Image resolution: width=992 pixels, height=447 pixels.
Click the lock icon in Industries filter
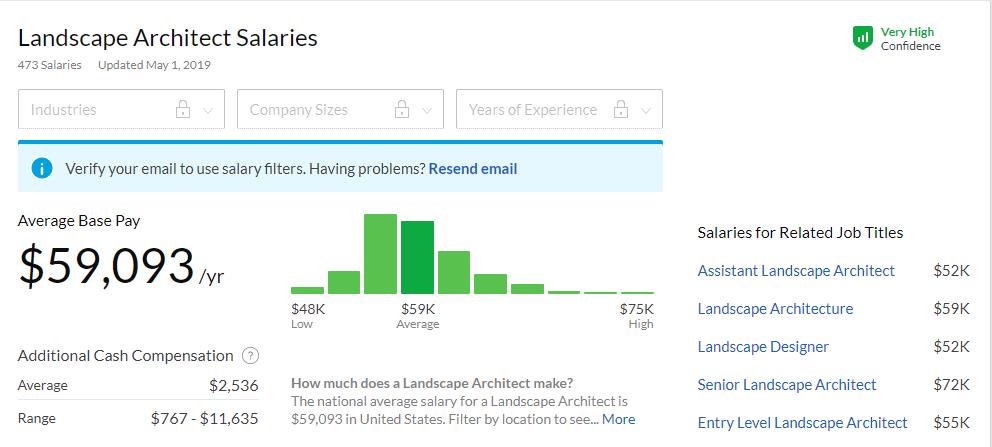(183, 109)
